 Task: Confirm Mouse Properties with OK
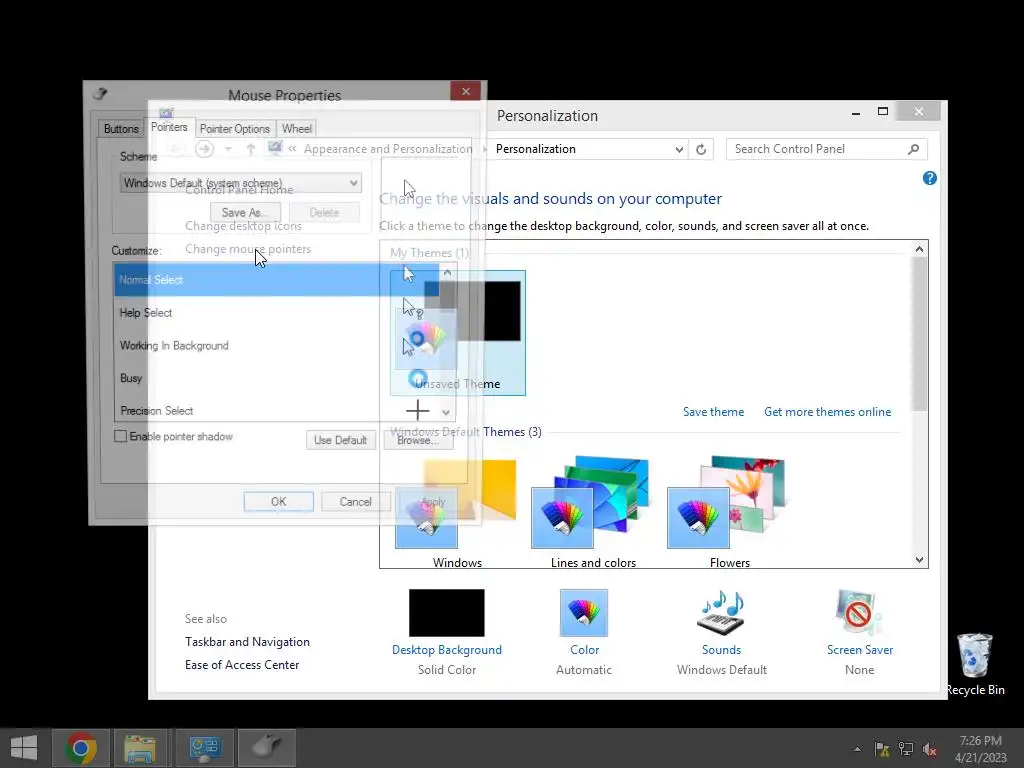click(x=278, y=502)
